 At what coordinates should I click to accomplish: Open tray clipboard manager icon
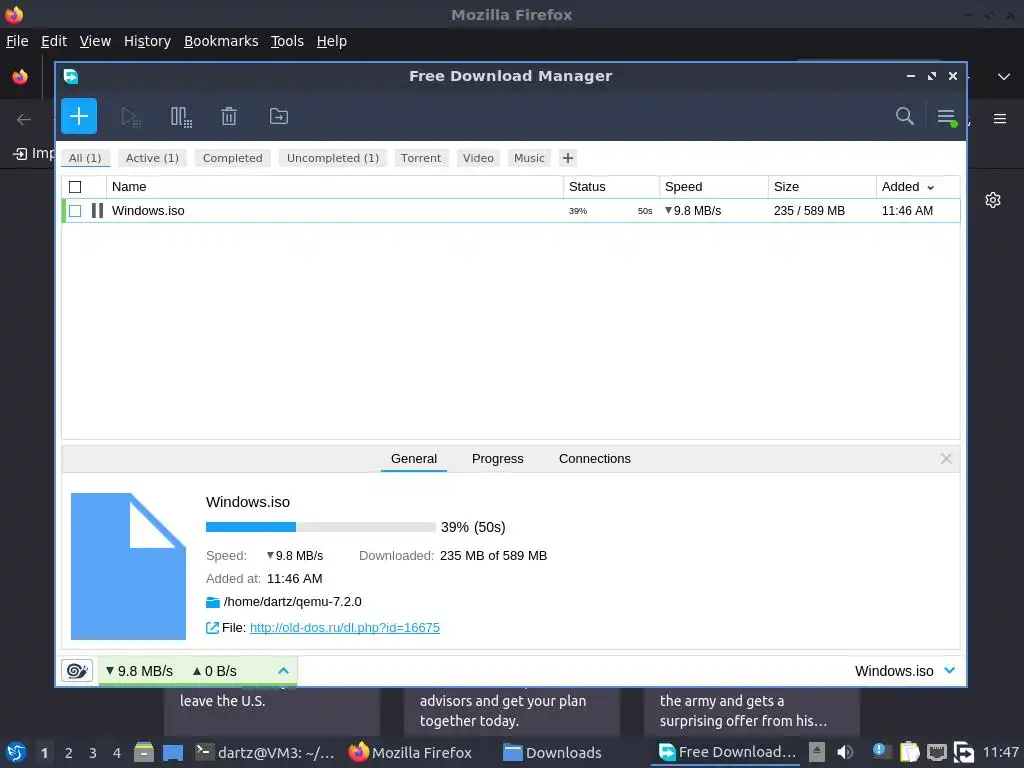click(x=909, y=752)
